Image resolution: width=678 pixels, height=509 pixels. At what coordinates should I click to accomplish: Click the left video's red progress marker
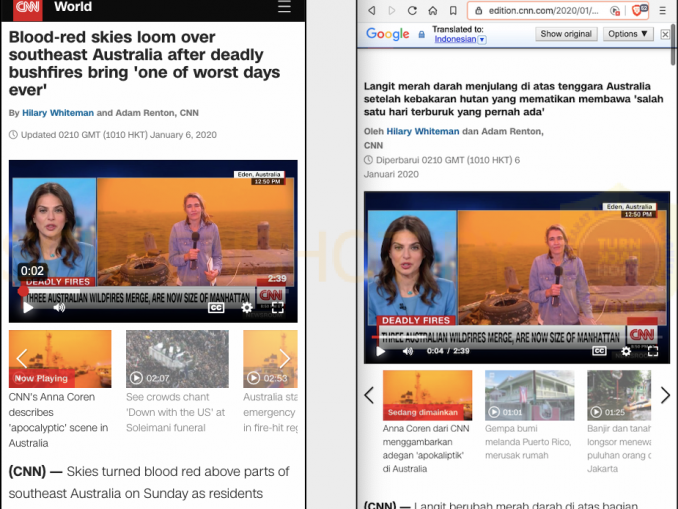pyautogui.click(x=23, y=291)
